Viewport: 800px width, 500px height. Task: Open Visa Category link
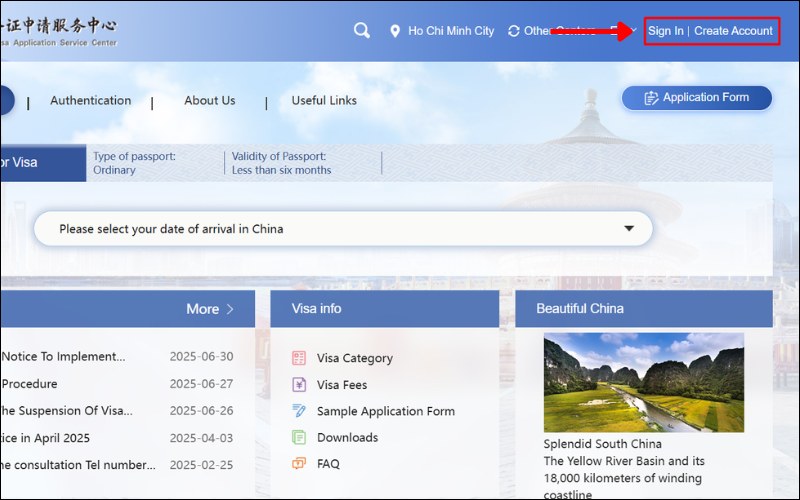355,358
